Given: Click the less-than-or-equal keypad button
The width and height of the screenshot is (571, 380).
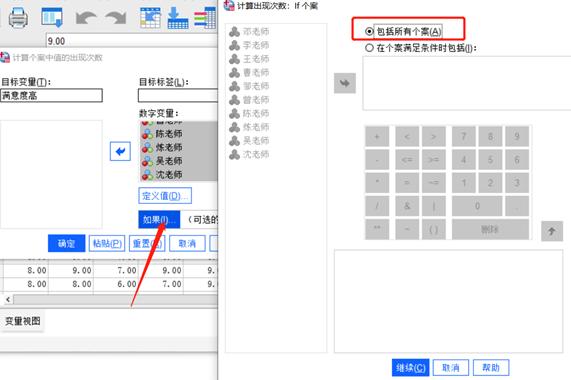Looking at the screenshot, I should tap(407, 160).
